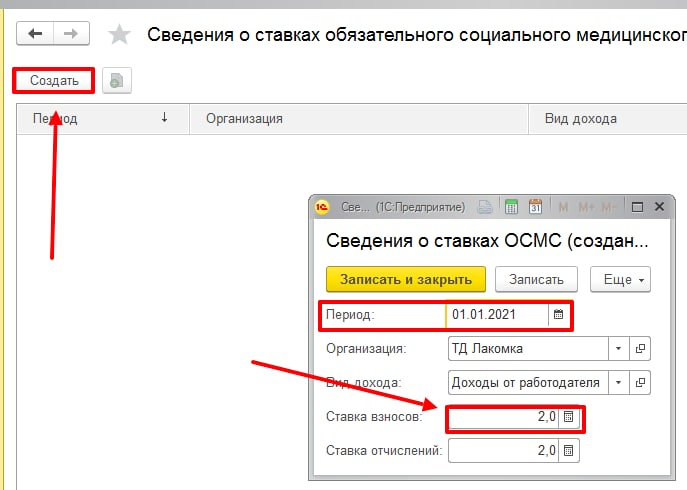Open calculator for Ставка взносов field
Screen dimensions: 687x490
coord(568,417)
